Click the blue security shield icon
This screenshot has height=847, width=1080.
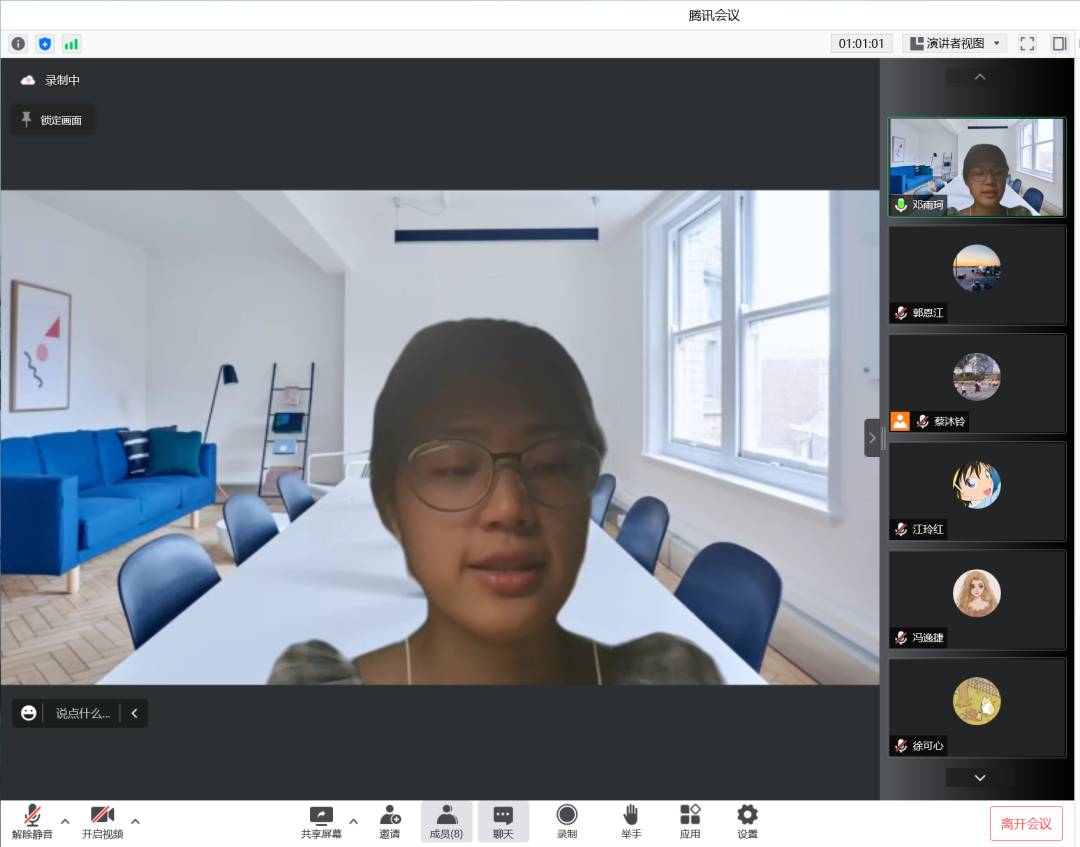pos(45,44)
